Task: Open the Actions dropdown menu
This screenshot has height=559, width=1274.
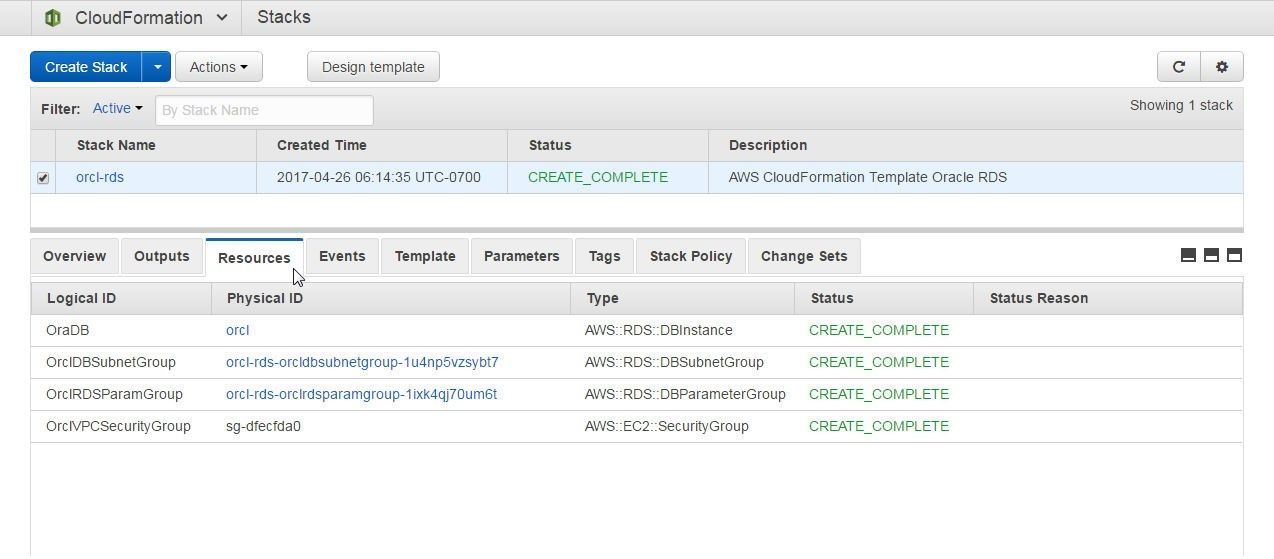Action: (219, 67)
